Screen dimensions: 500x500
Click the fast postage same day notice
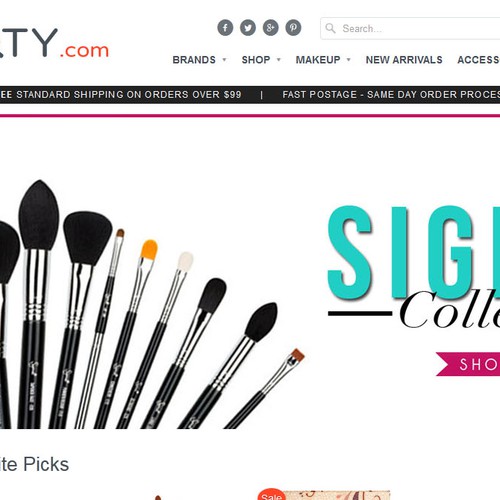pyautogui.click(x=391, y=95)
